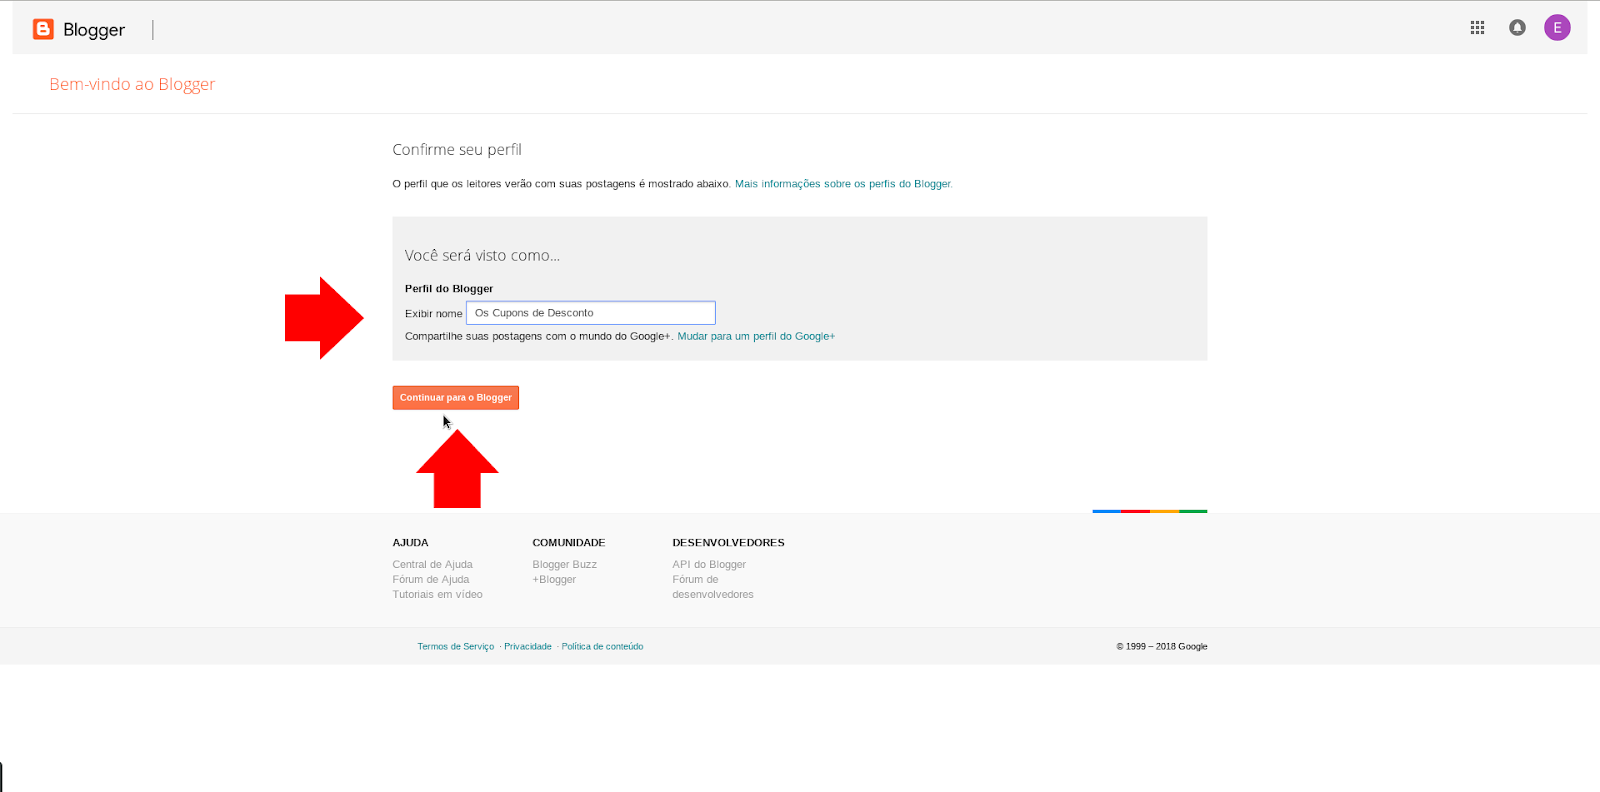Click the COMUNIDADE footer heading
The width and height of the screenshot is (1600, 792).
[x=569, y=543]
